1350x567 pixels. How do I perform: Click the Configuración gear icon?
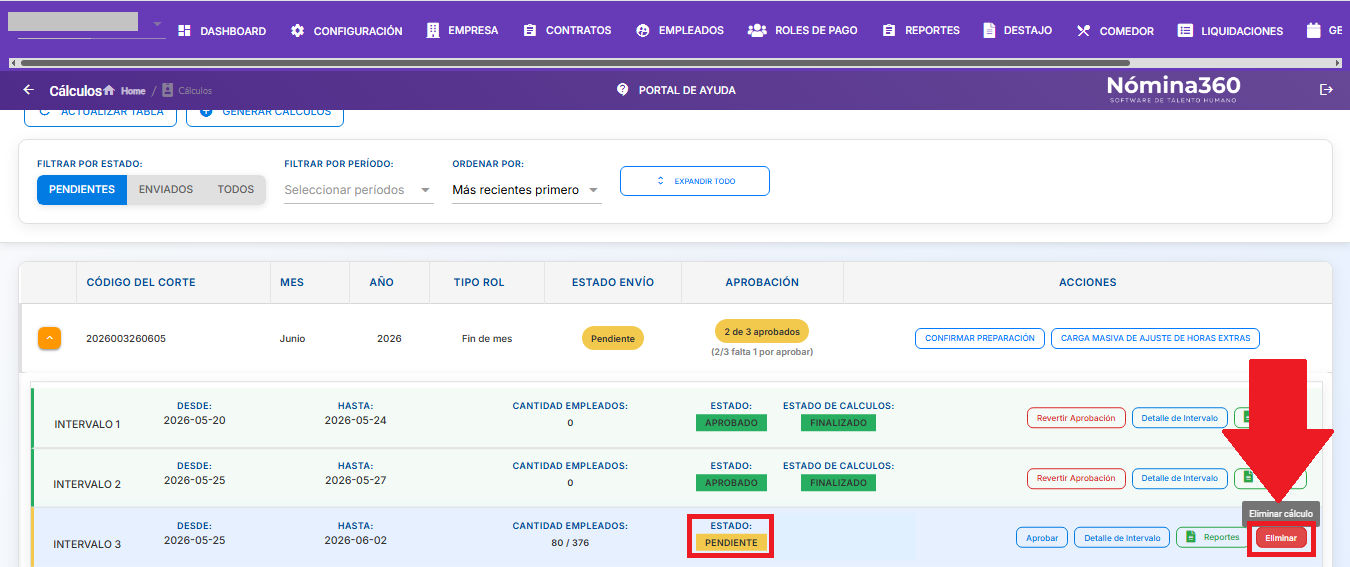click(297, 31)
